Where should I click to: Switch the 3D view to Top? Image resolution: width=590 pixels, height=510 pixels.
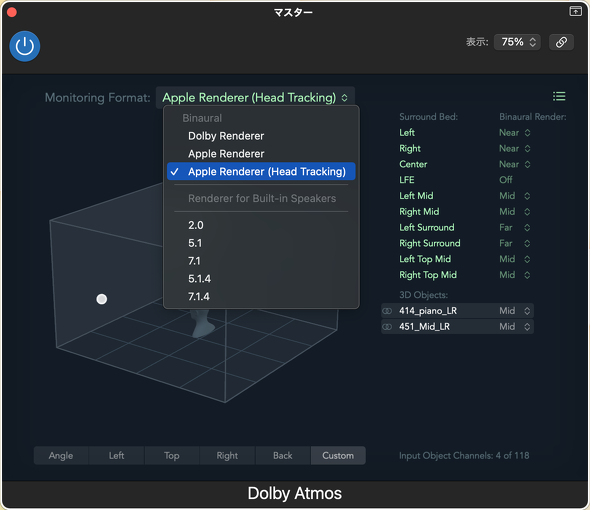tap(172, 456)
